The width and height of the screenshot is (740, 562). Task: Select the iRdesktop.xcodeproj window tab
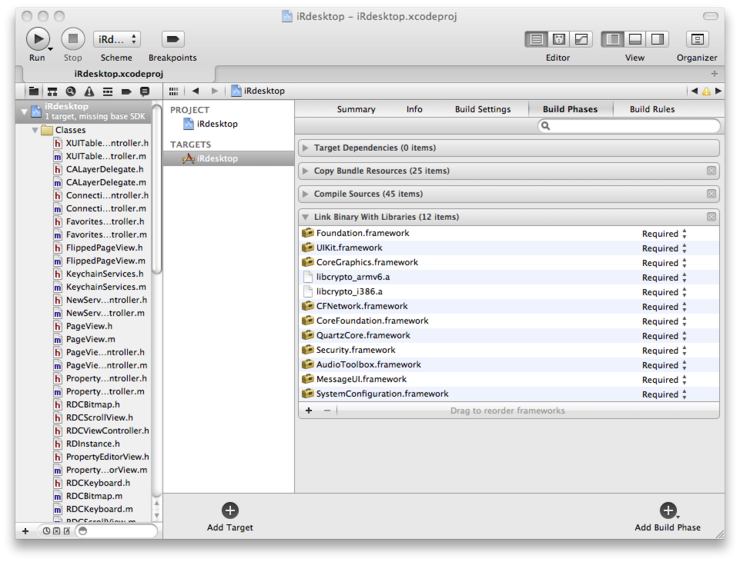[x=118, y=74]
